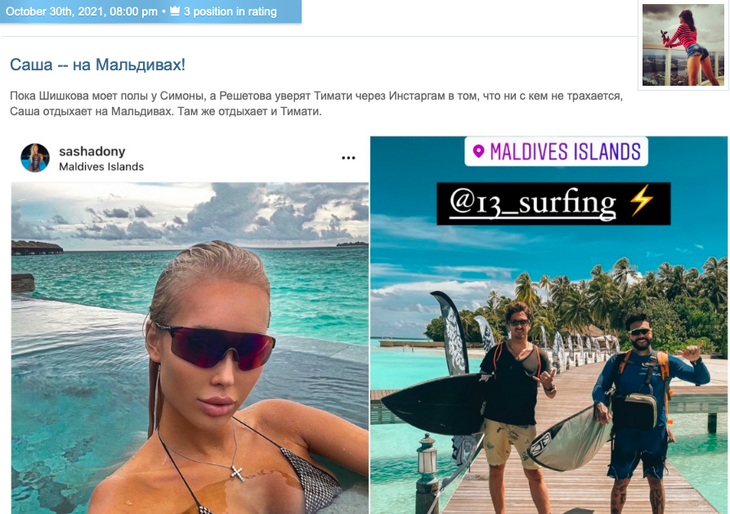Click the post description paragraph text
The image size is (730, 514).
(316, 104)
